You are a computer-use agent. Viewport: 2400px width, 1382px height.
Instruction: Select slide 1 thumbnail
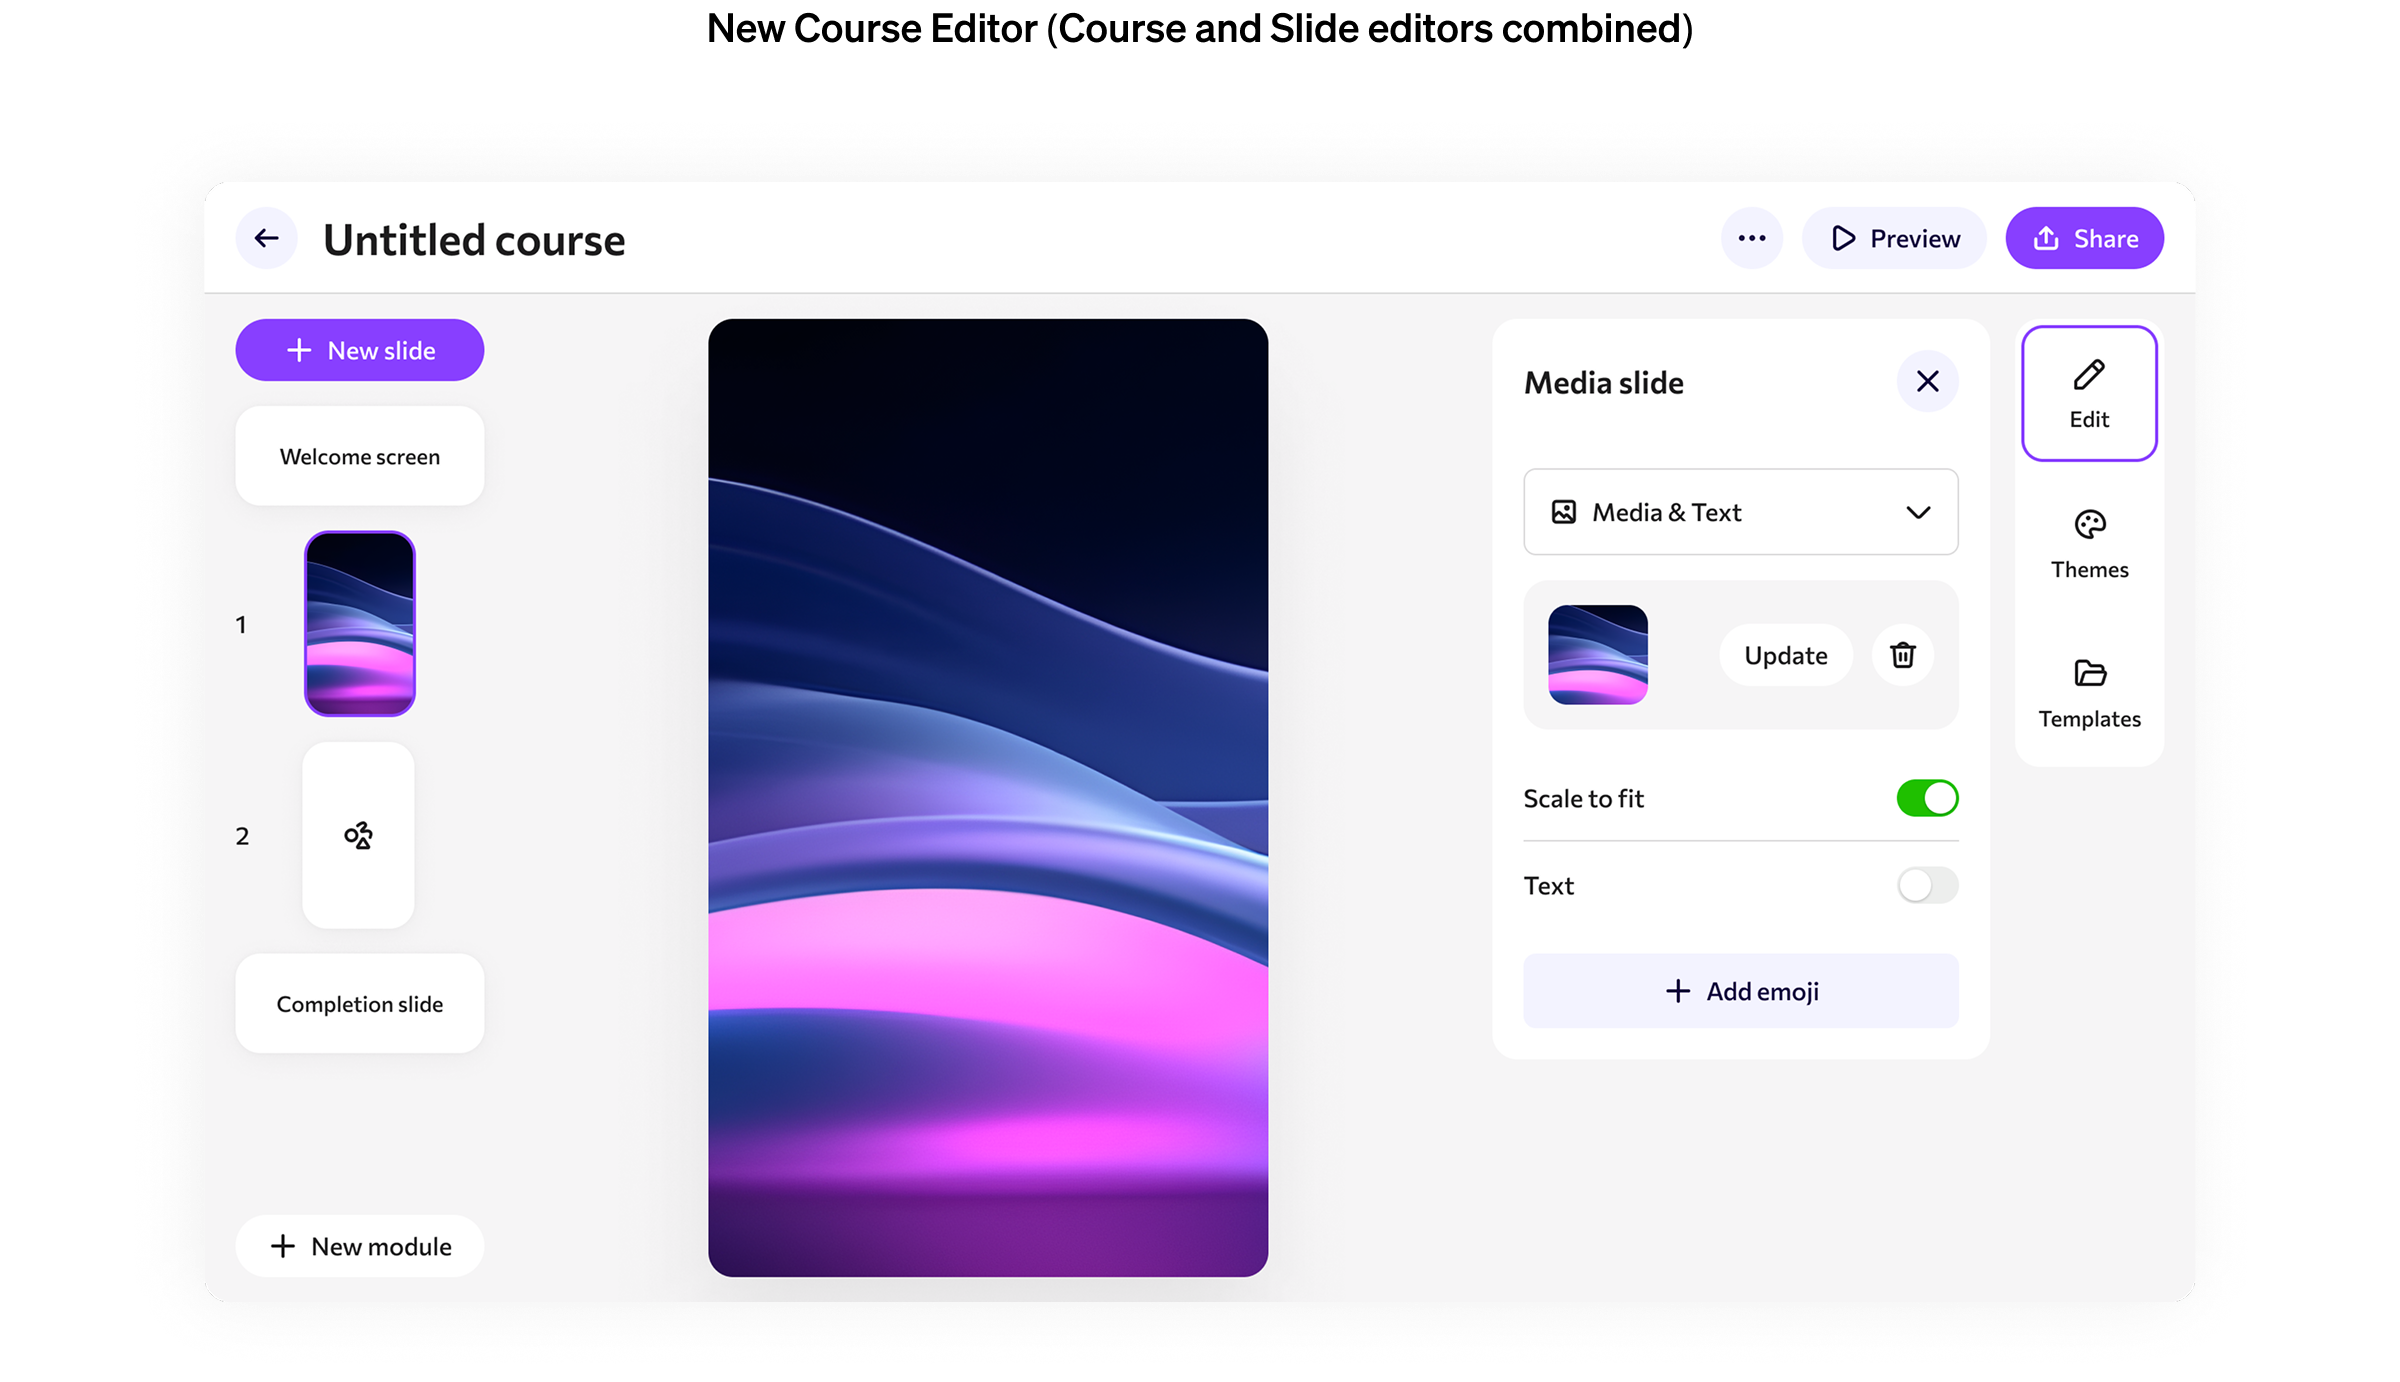coord(360,623)
